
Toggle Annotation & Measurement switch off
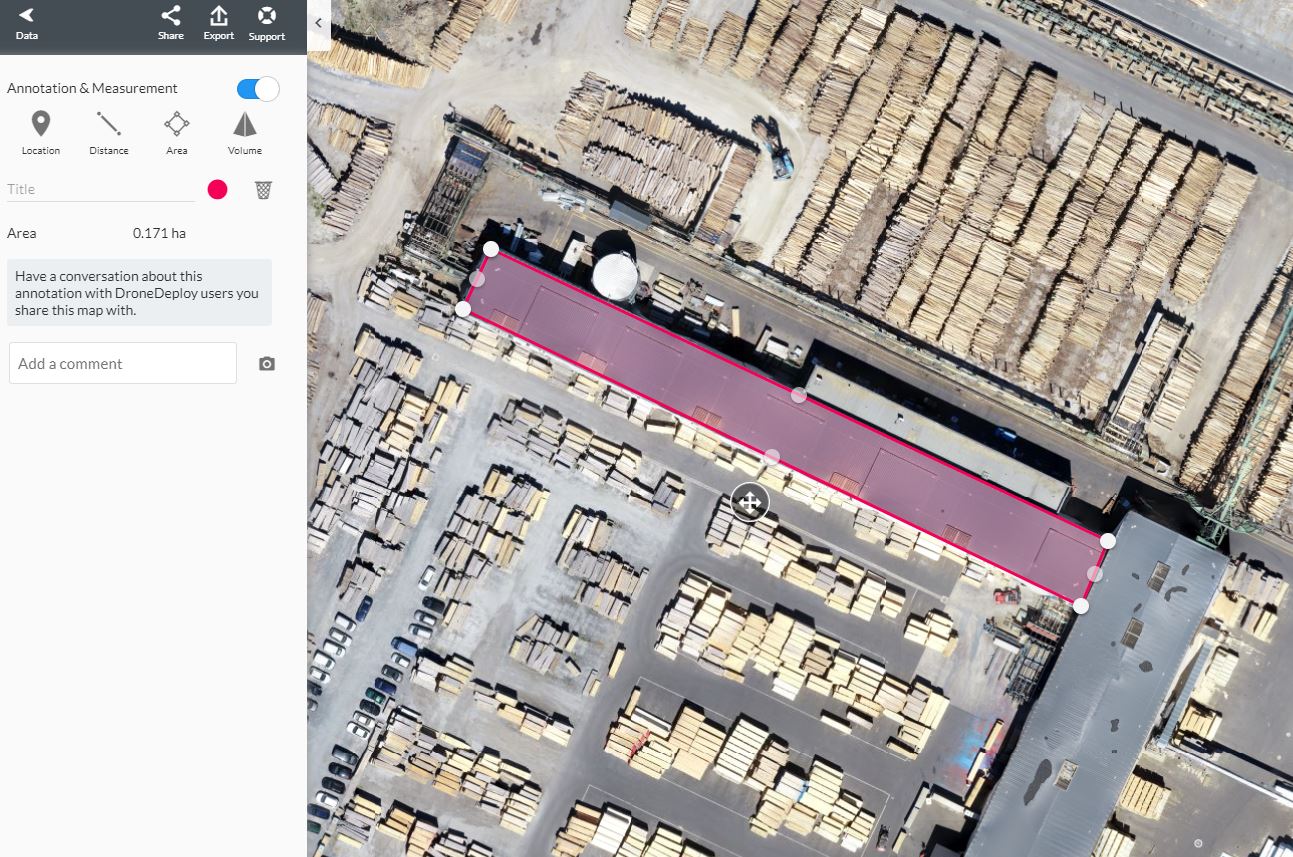(258, 89)
